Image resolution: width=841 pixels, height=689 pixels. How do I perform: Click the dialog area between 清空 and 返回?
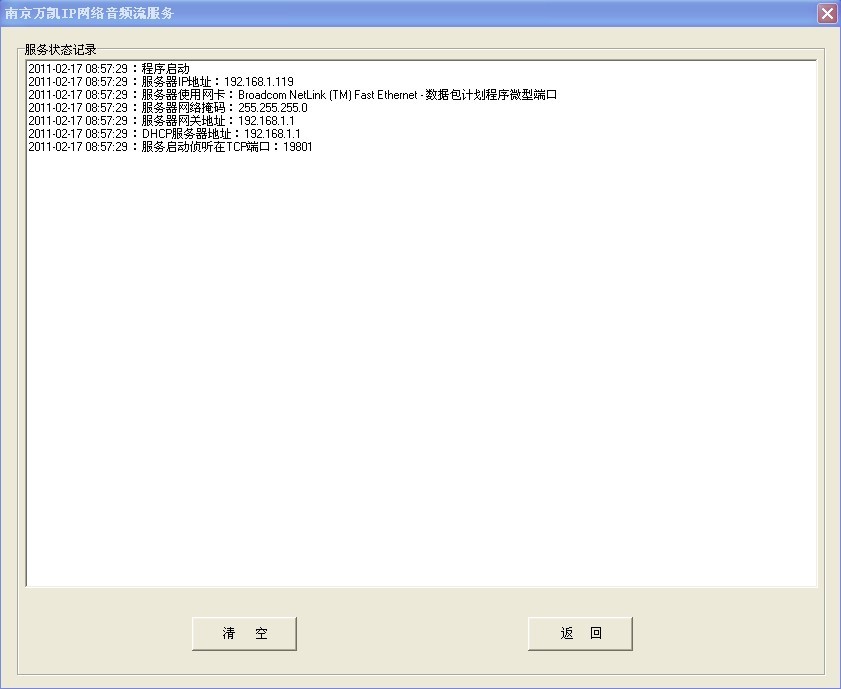click(410, 633)
